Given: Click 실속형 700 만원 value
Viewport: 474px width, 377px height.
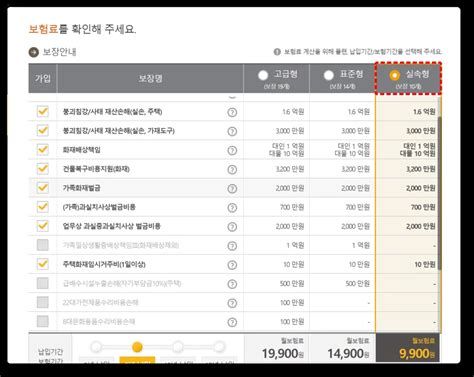Looking at the screenshot, I should tap(423, 207).
